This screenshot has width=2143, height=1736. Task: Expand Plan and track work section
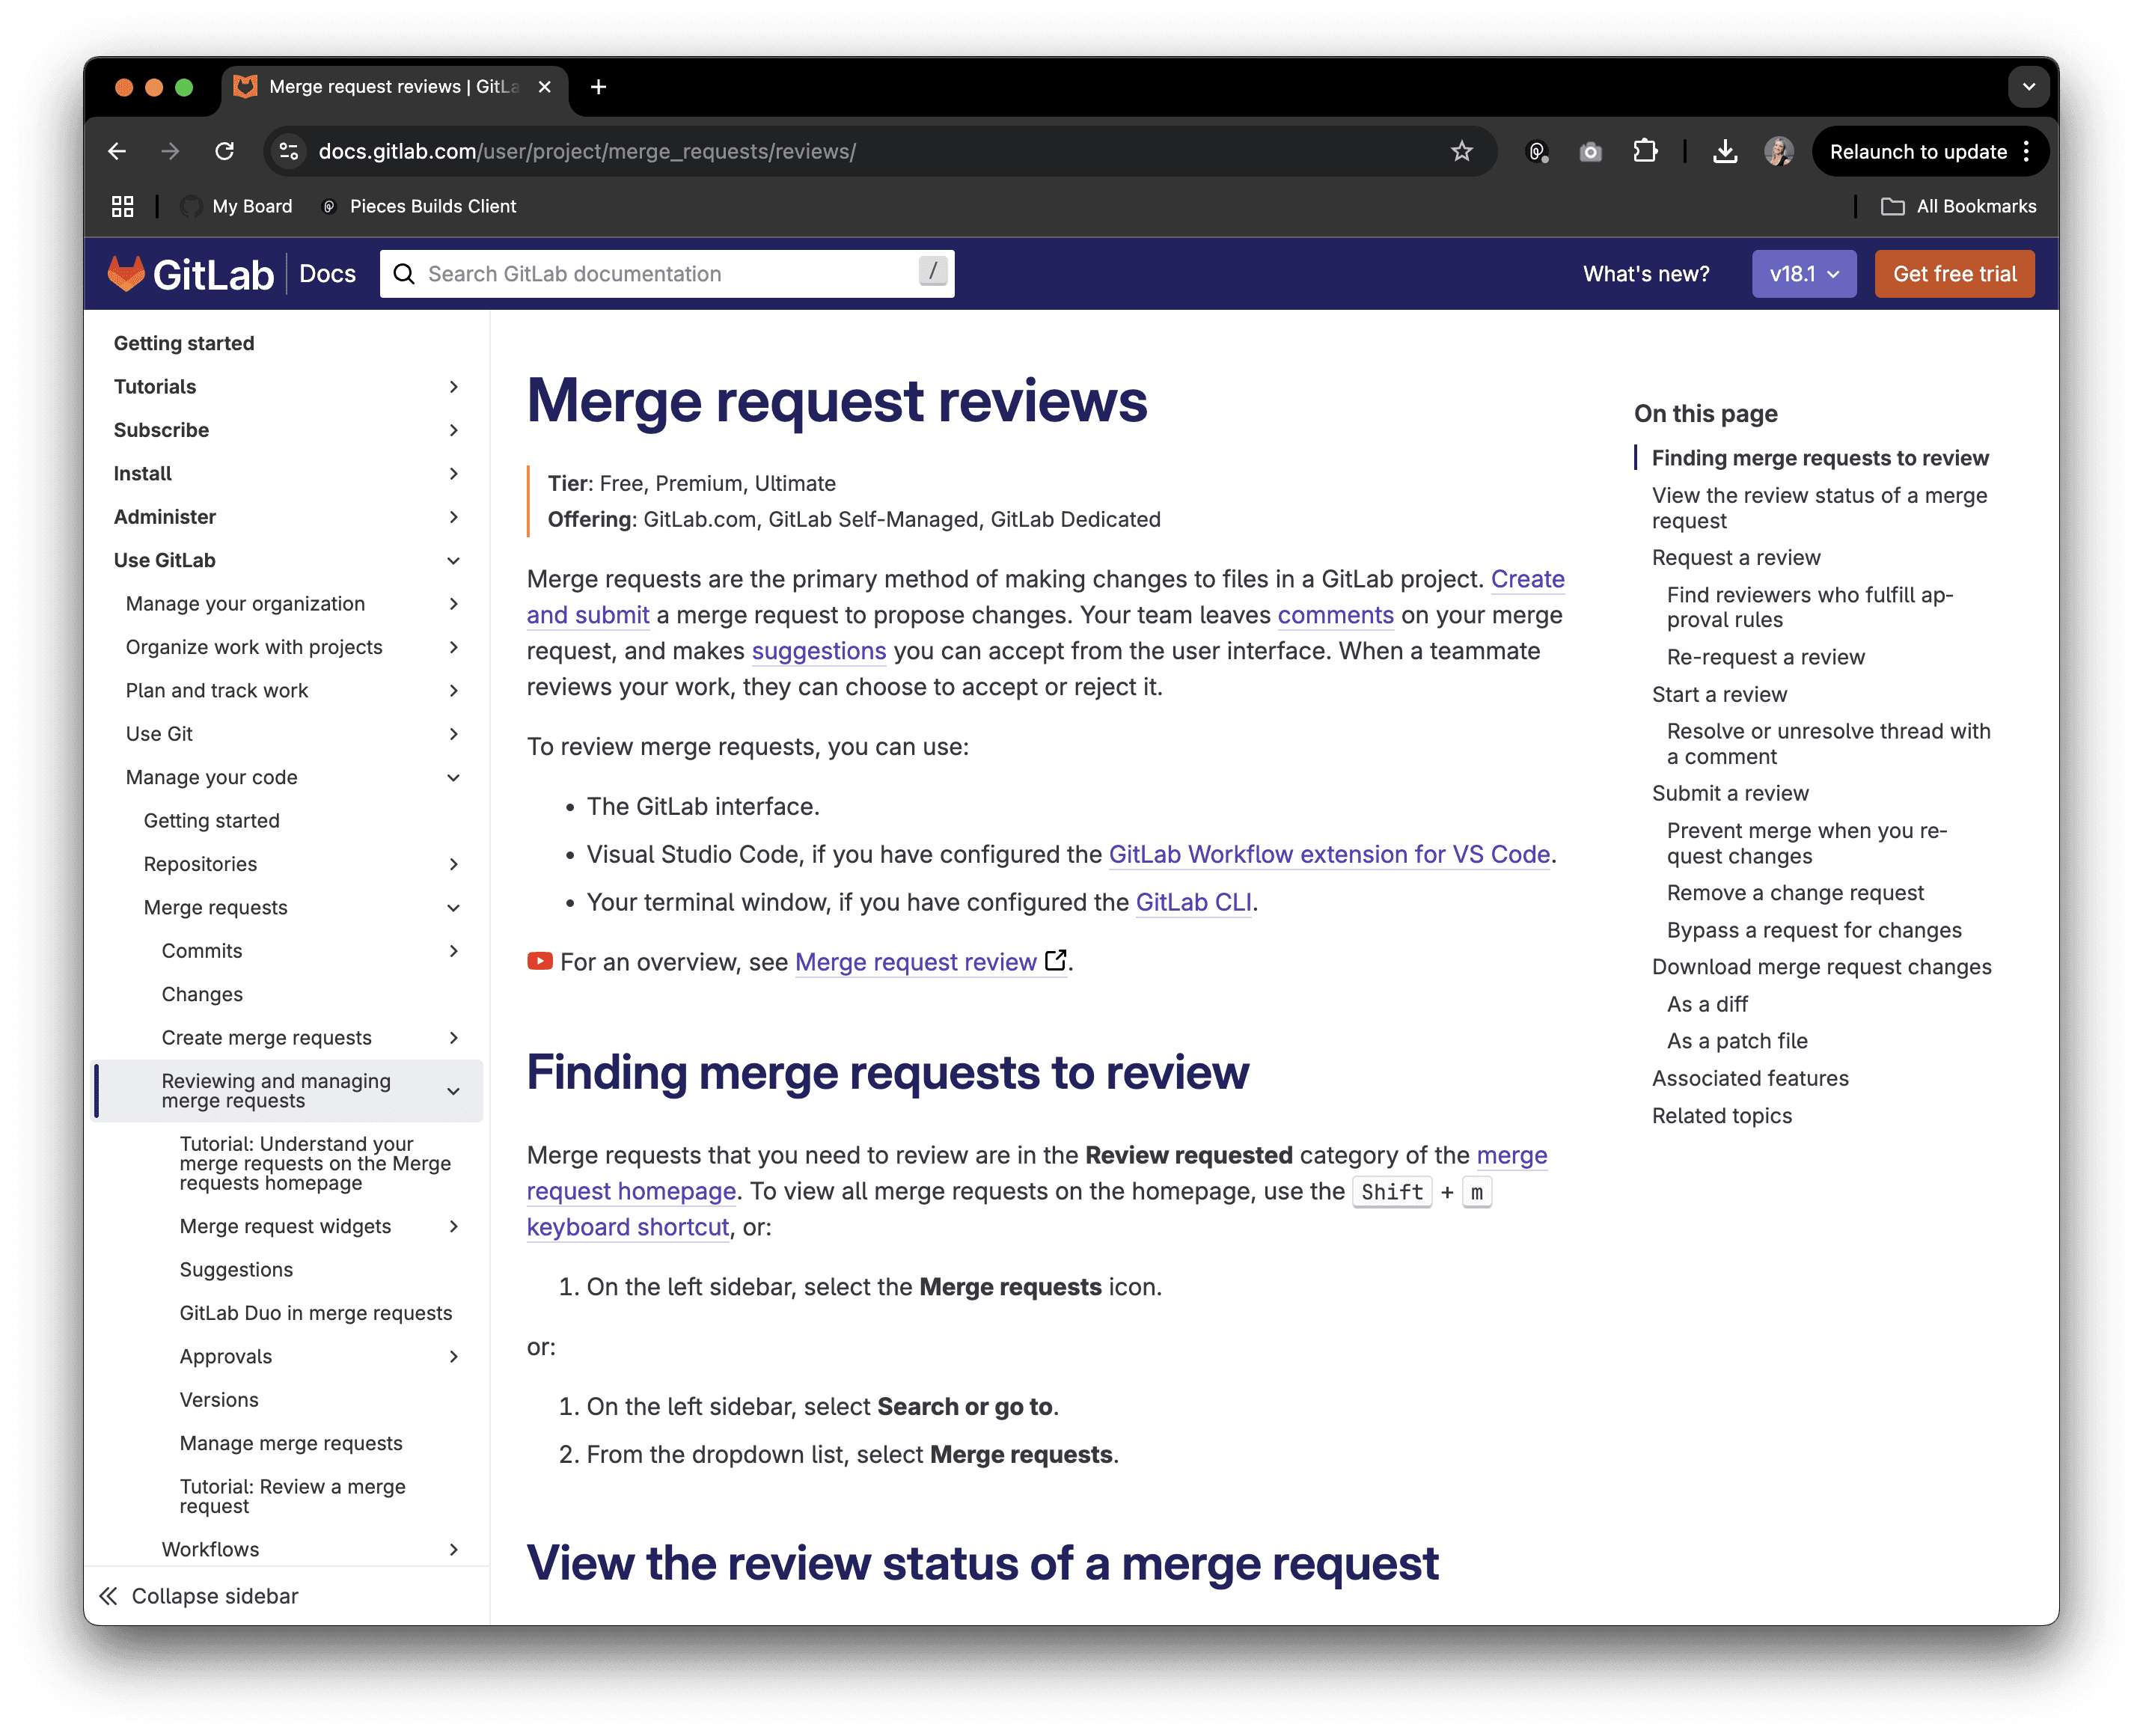point(454,690)
